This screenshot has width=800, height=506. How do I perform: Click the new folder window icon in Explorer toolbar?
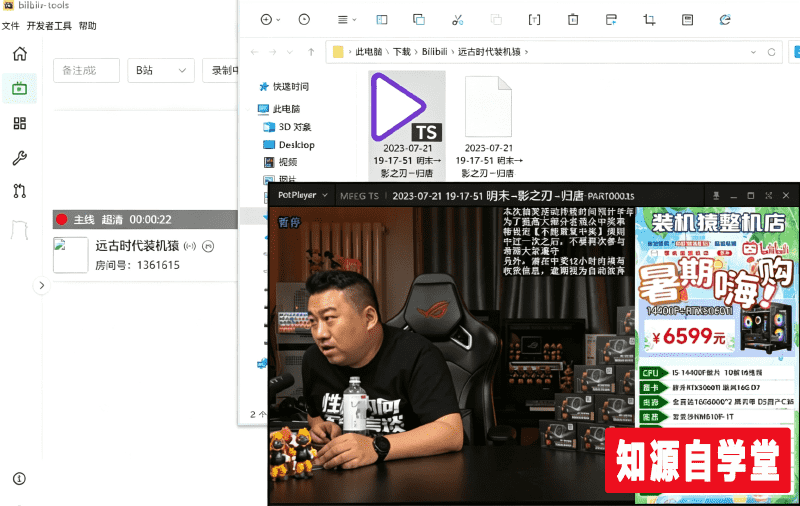[x=611, y=19]
